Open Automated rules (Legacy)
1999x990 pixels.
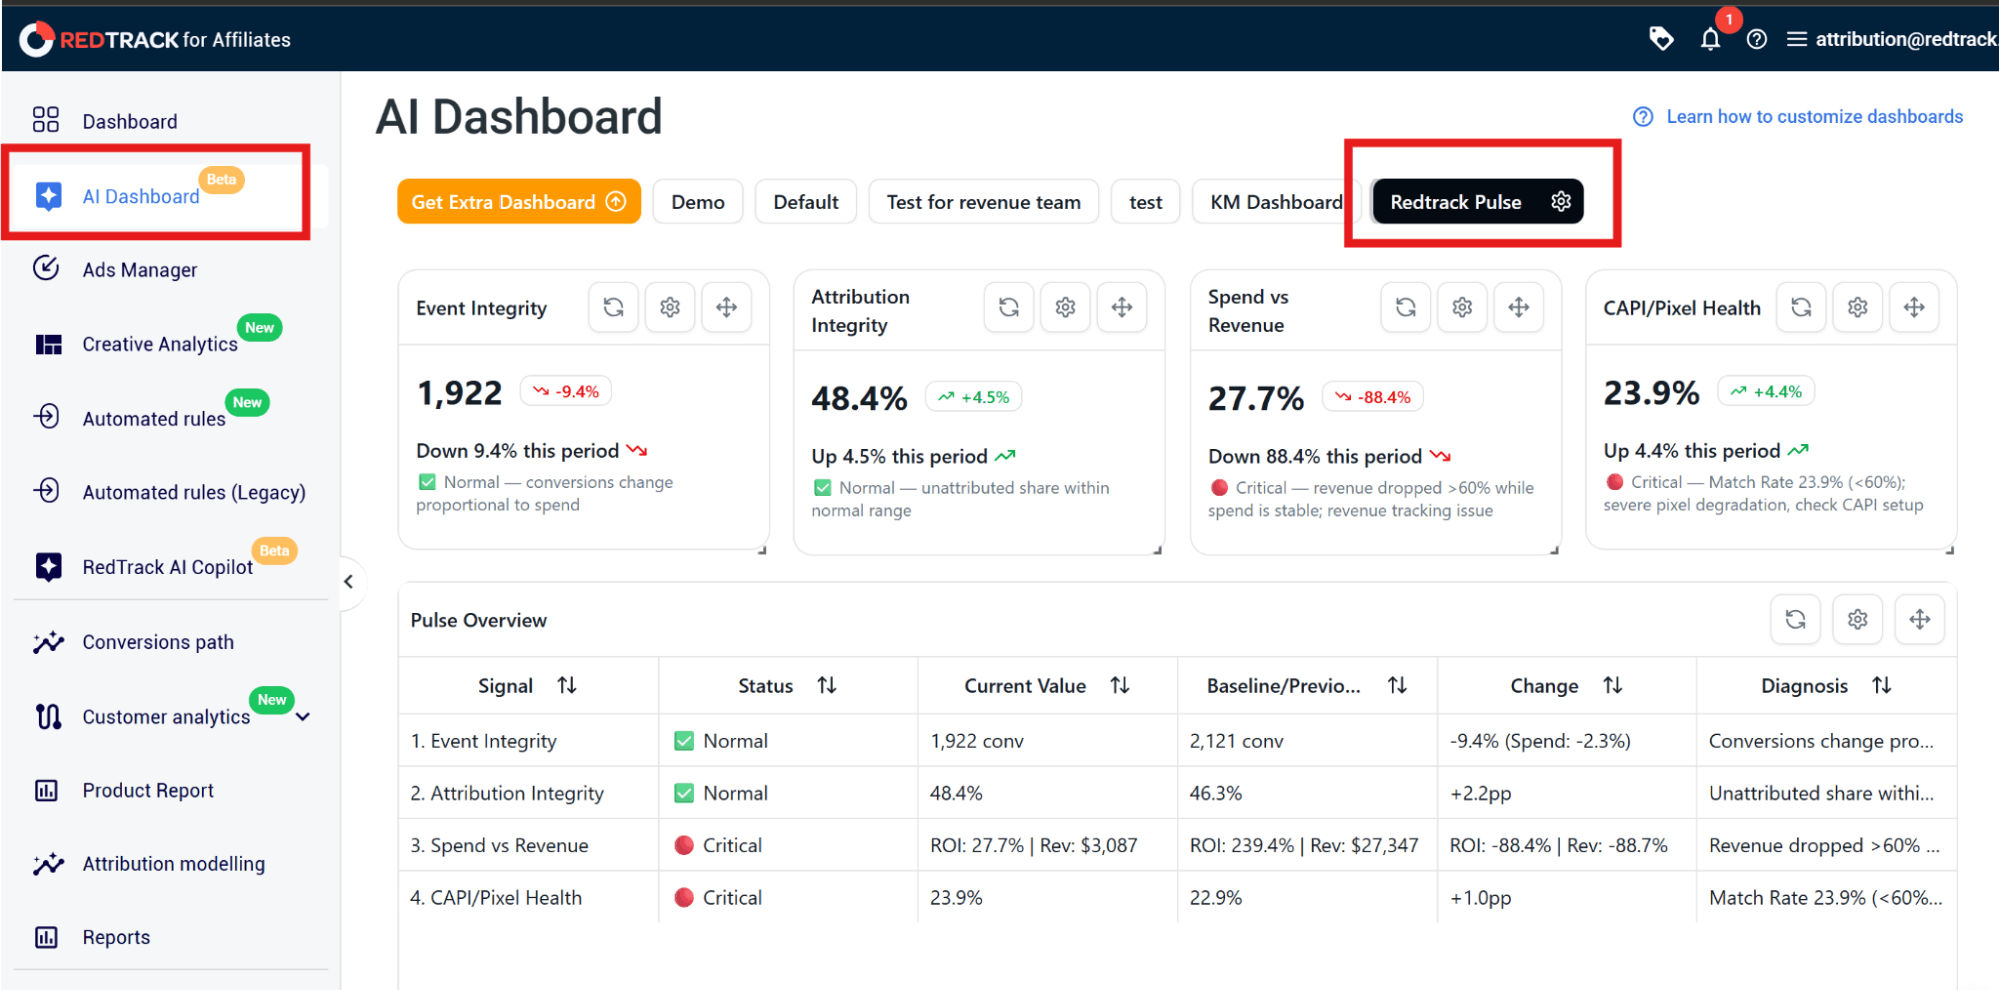coord(194,492)
